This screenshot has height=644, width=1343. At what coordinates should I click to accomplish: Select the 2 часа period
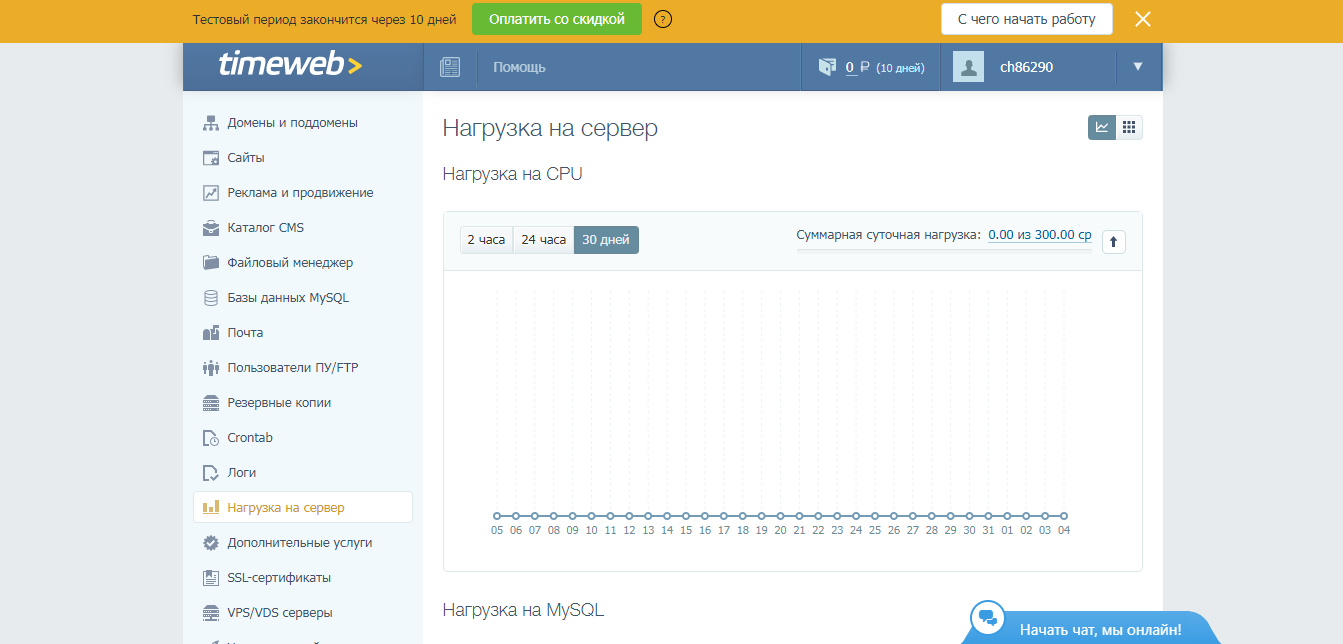pos(486,240)
